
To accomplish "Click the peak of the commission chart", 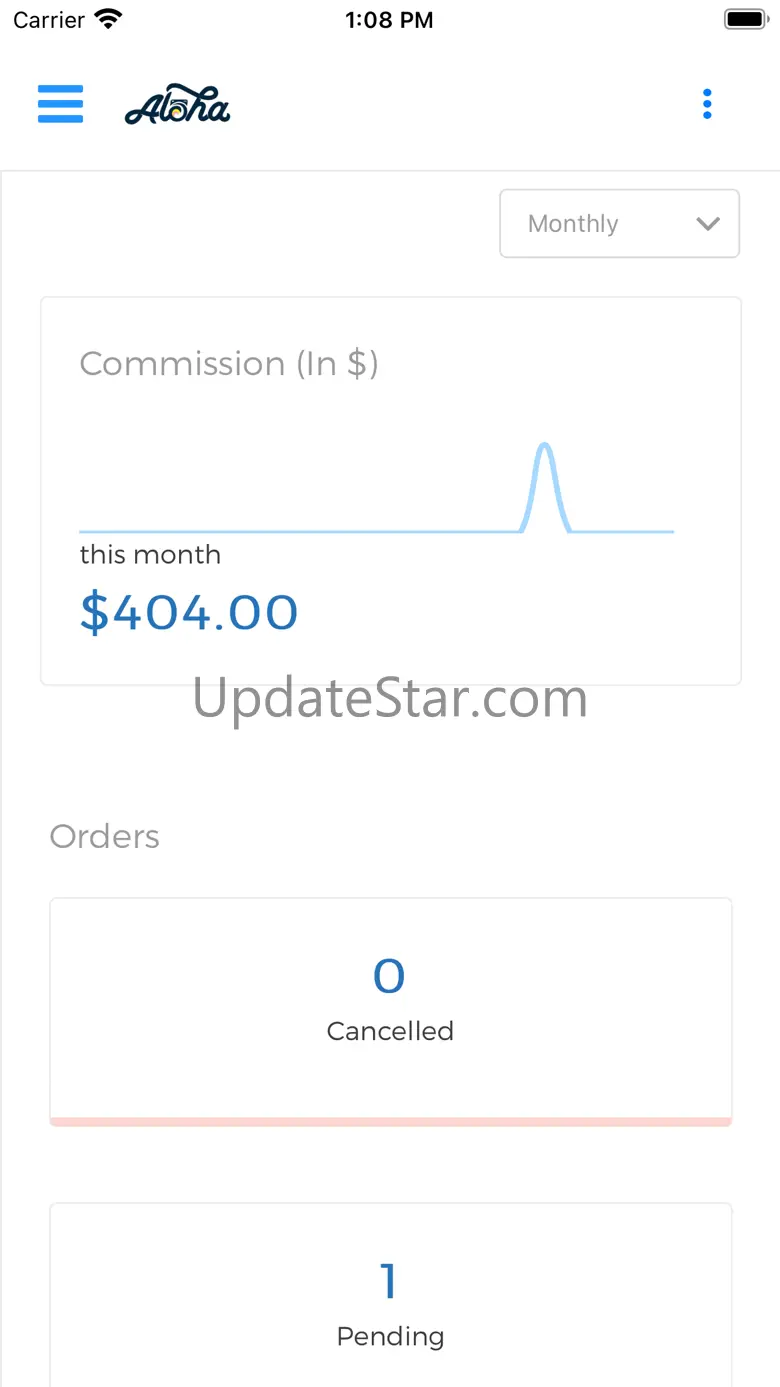I will click(x=544, y=446).
